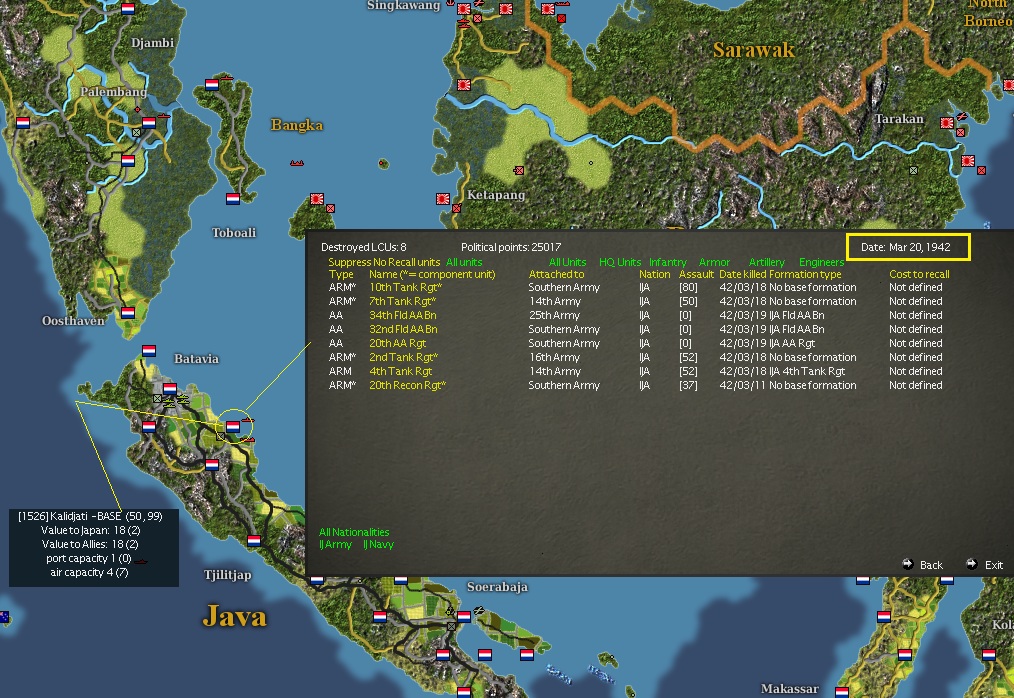This screenshot has height=698, width=1014.
Task: Show only Artillery units
Action: [x=766, y=262]
